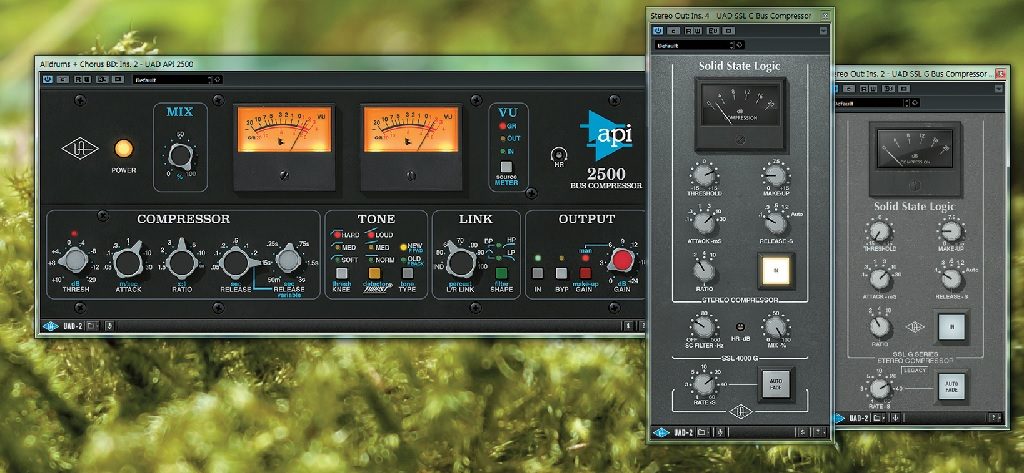The height and width of the screenshot is (473, 1024).
Task: Click Ratio knob in SSL ins. 4 window
Action: click(704, 269)
